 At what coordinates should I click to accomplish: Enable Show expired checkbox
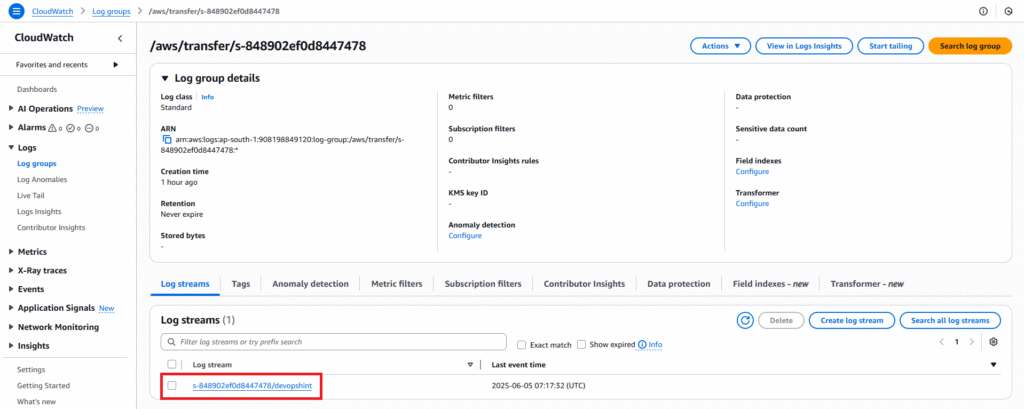click(582, 344)
